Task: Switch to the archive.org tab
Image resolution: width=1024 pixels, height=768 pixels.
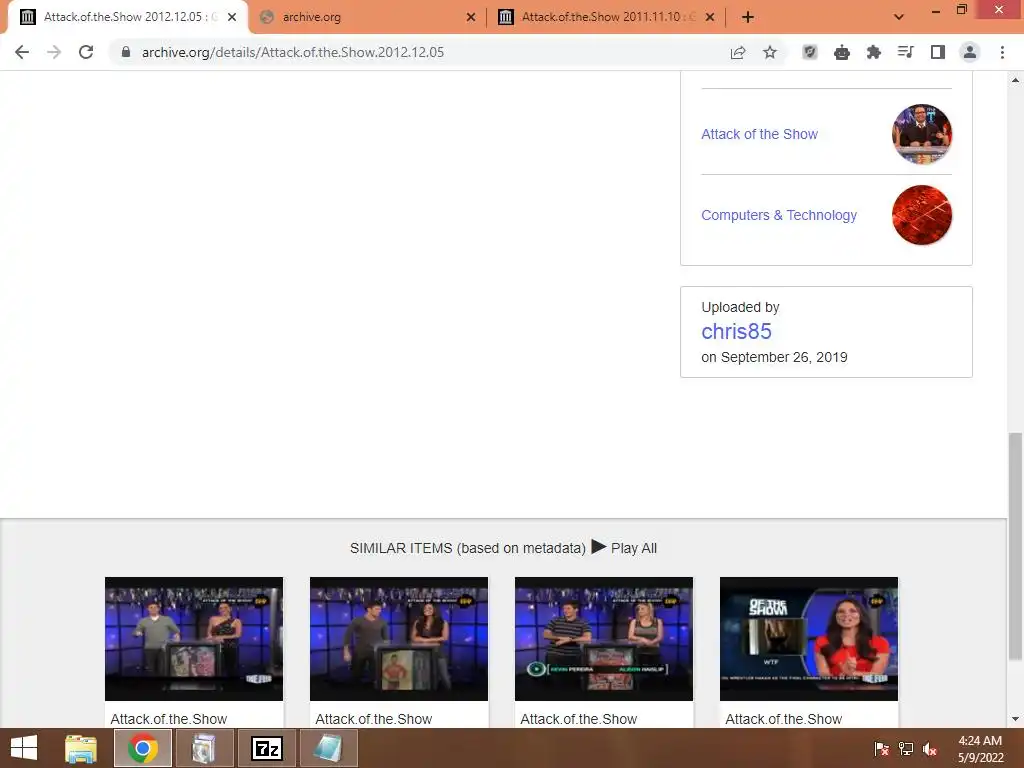Action: coord(366,17)
